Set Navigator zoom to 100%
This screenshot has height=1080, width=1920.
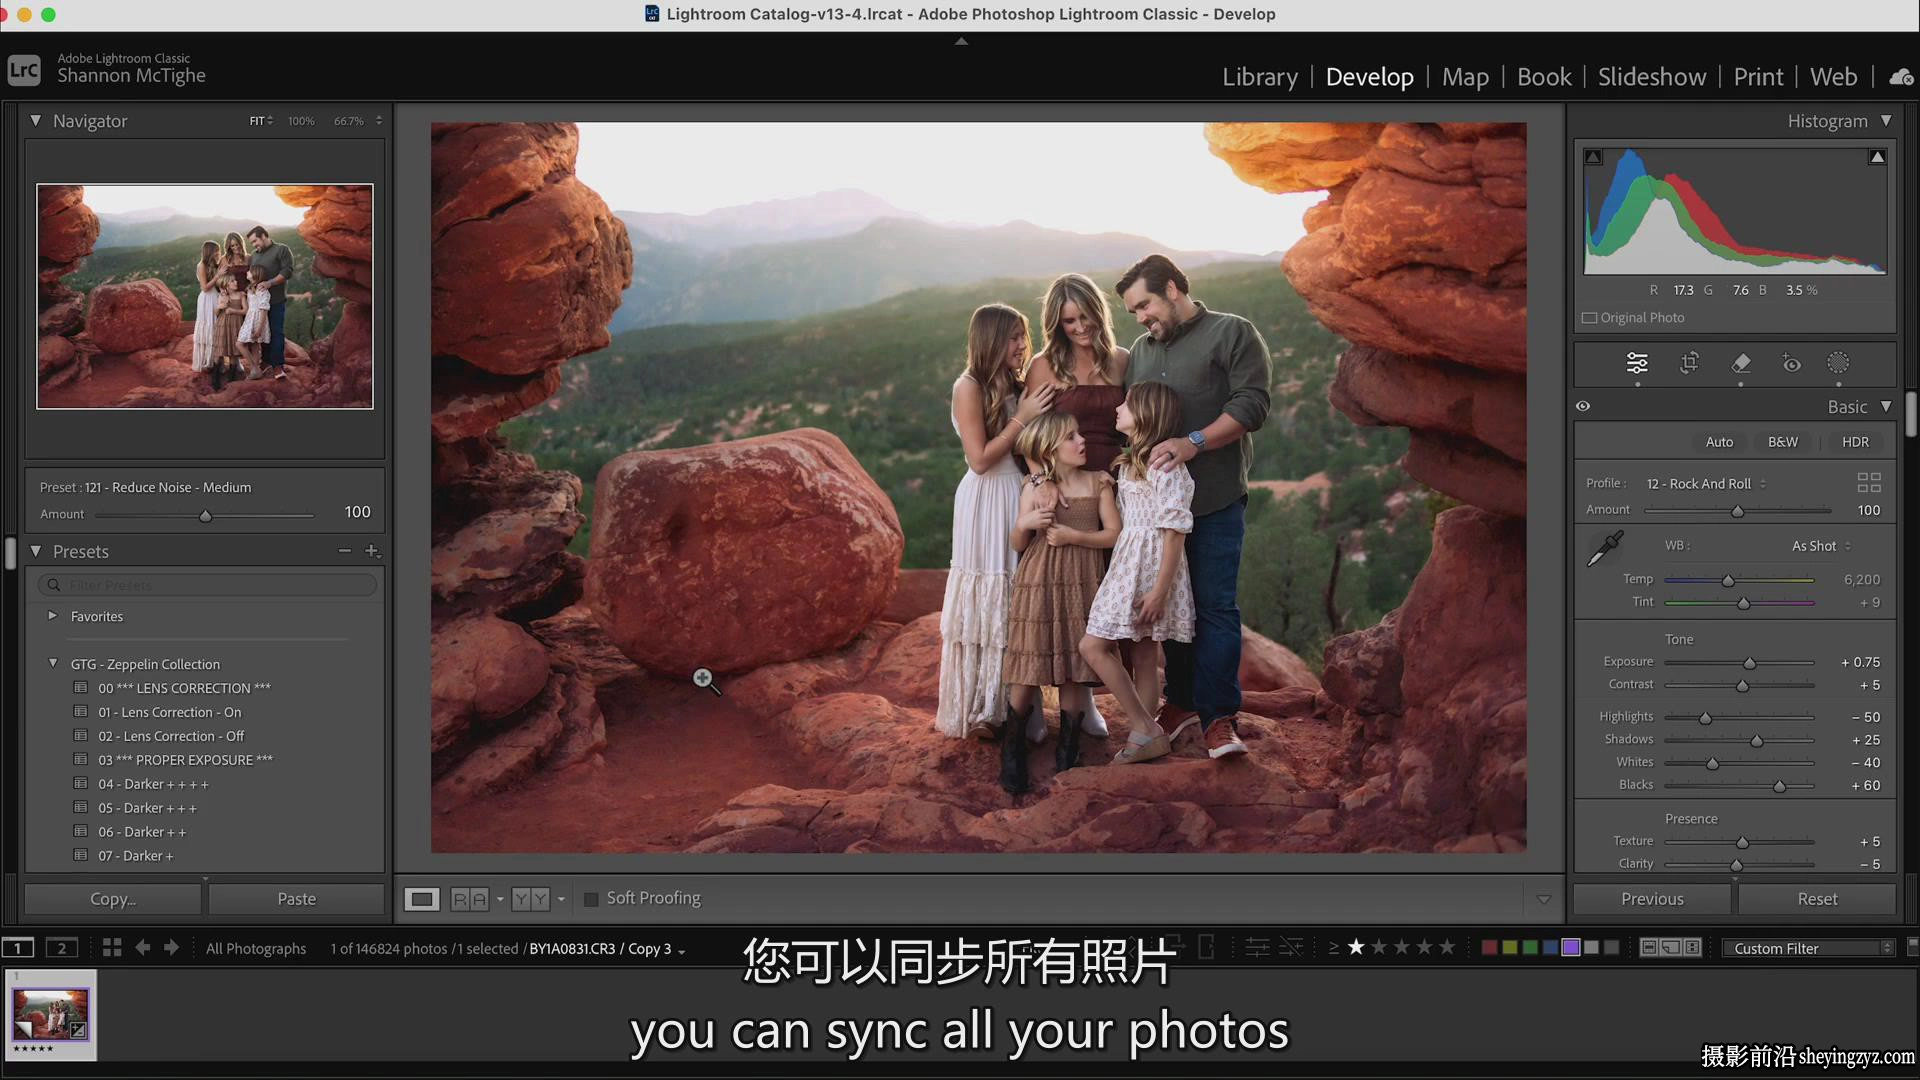point(301,121)
